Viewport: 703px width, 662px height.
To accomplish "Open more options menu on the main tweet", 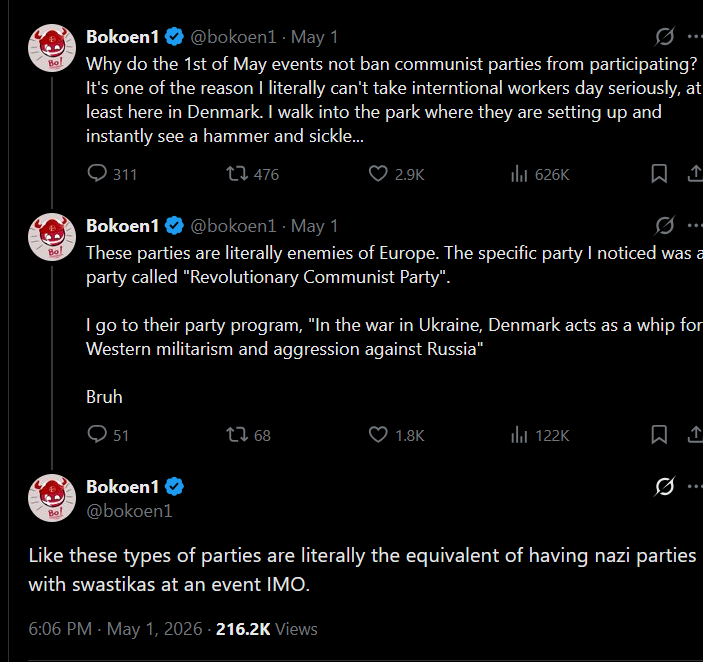I will pos(695,487).
